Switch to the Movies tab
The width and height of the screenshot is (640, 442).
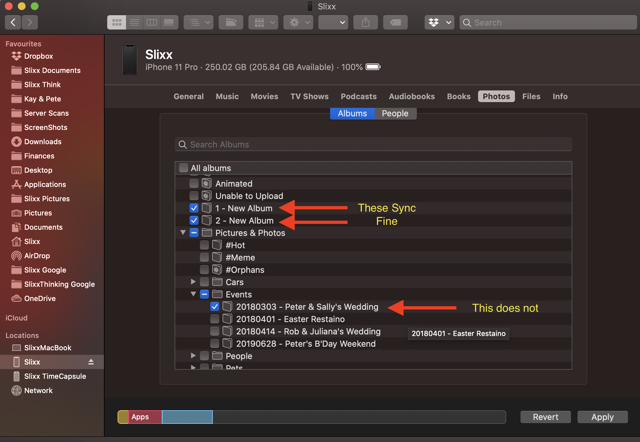264,96
